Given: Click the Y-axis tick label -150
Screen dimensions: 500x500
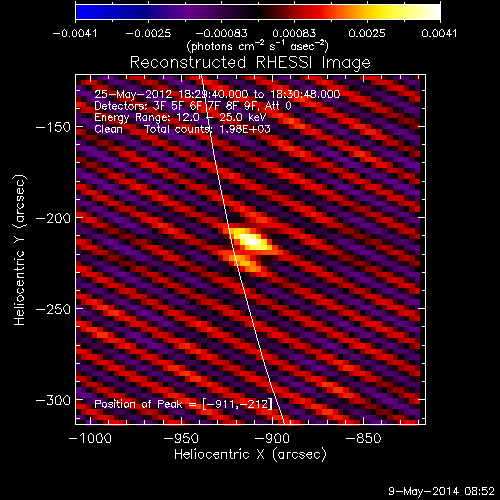Looking at the screenshot, I should click(x=53, y=127).
